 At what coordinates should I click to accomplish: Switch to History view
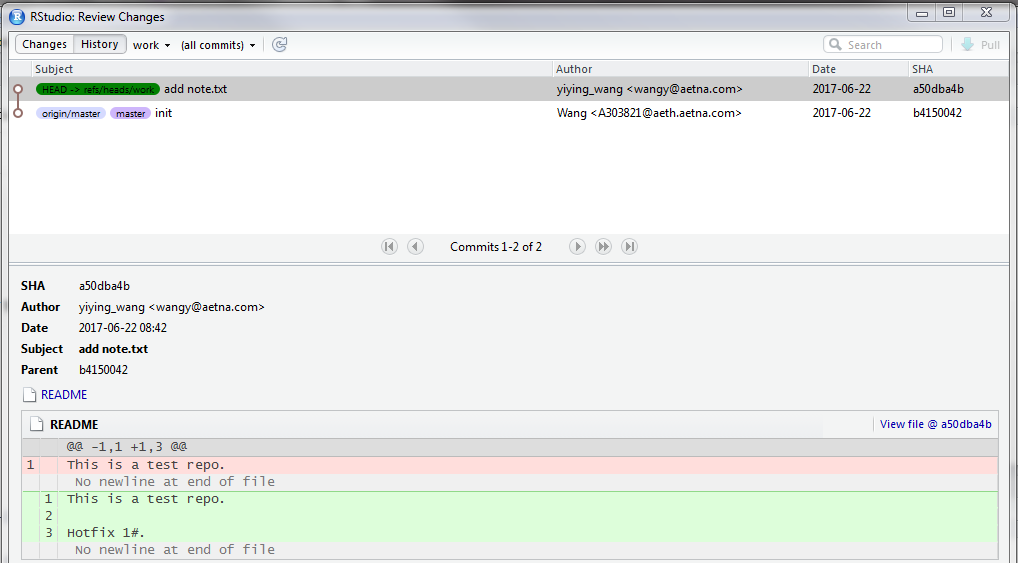pos(99,45)
